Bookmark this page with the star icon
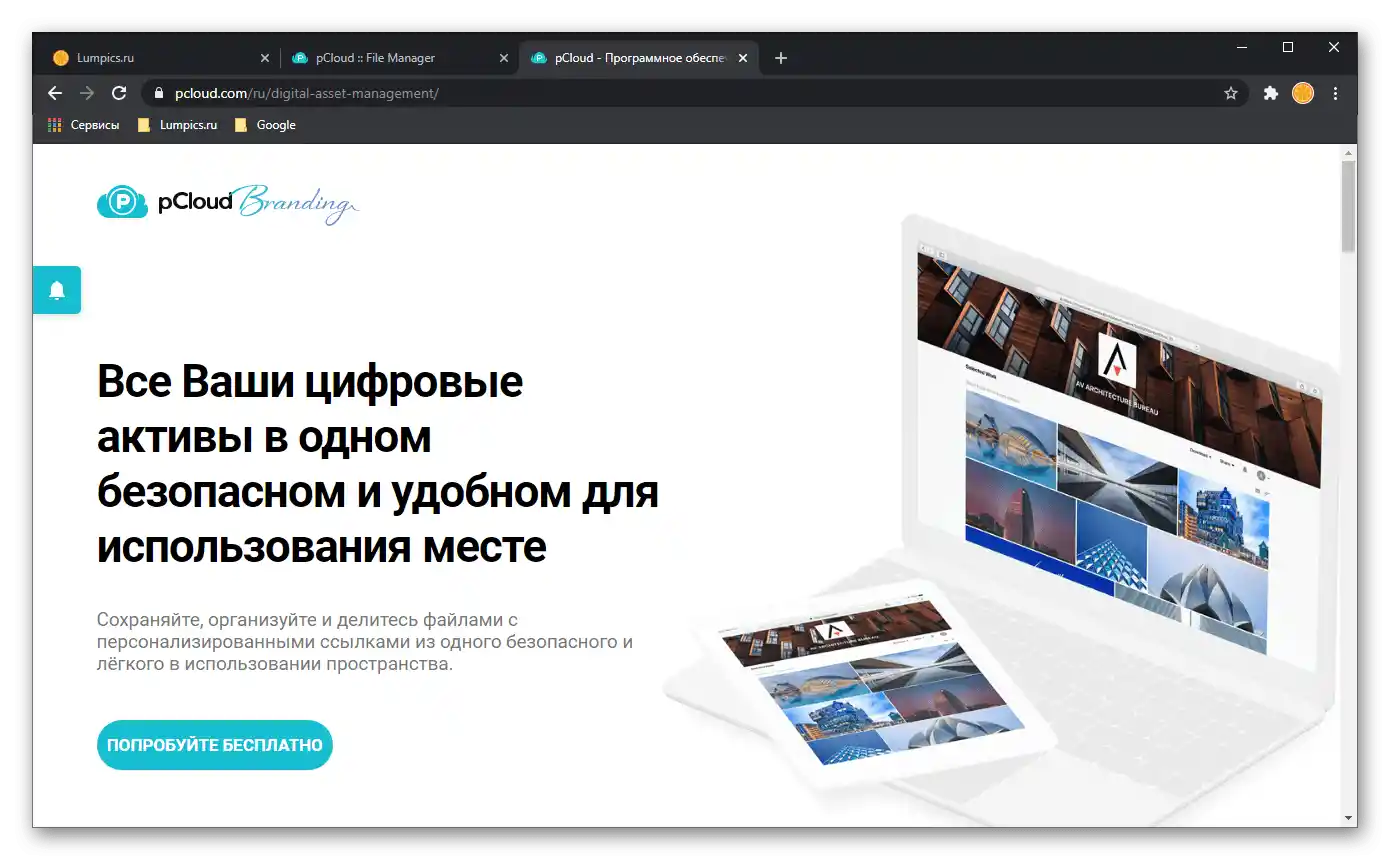The width and height of the screenshot is (1390, 860). tap(1231, 93)
